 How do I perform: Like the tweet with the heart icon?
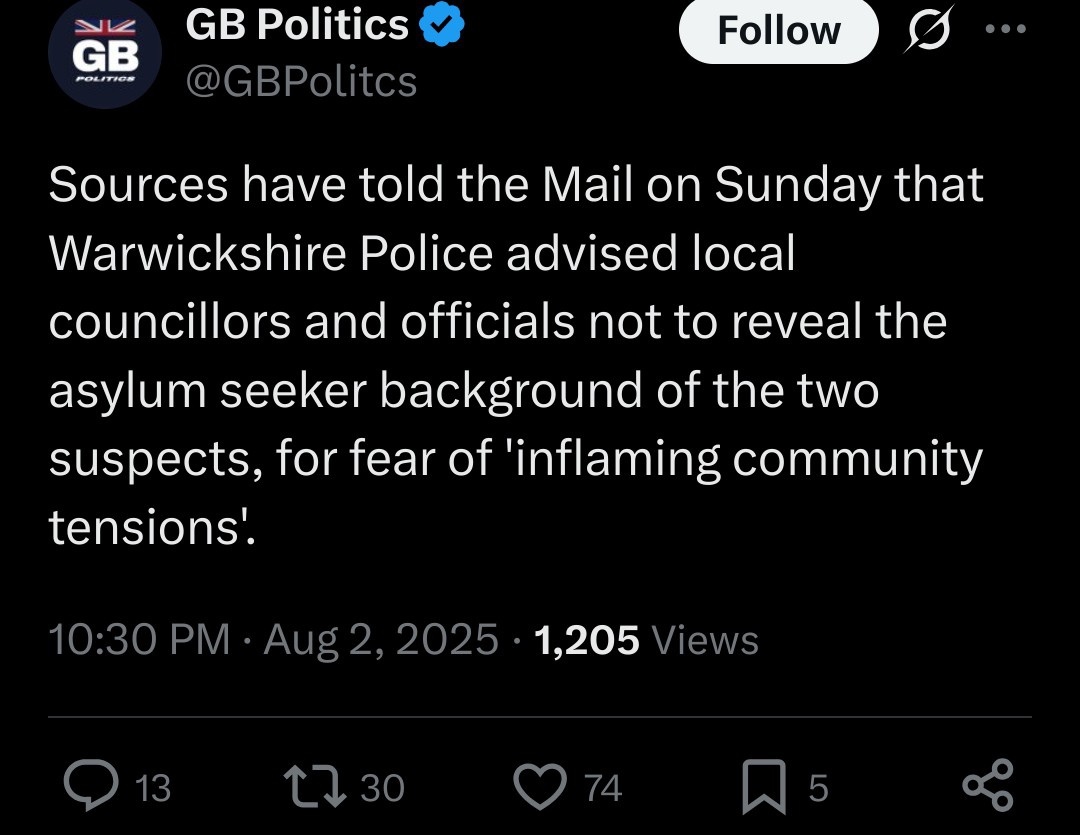pyautogui.click(x=540, y=787)
